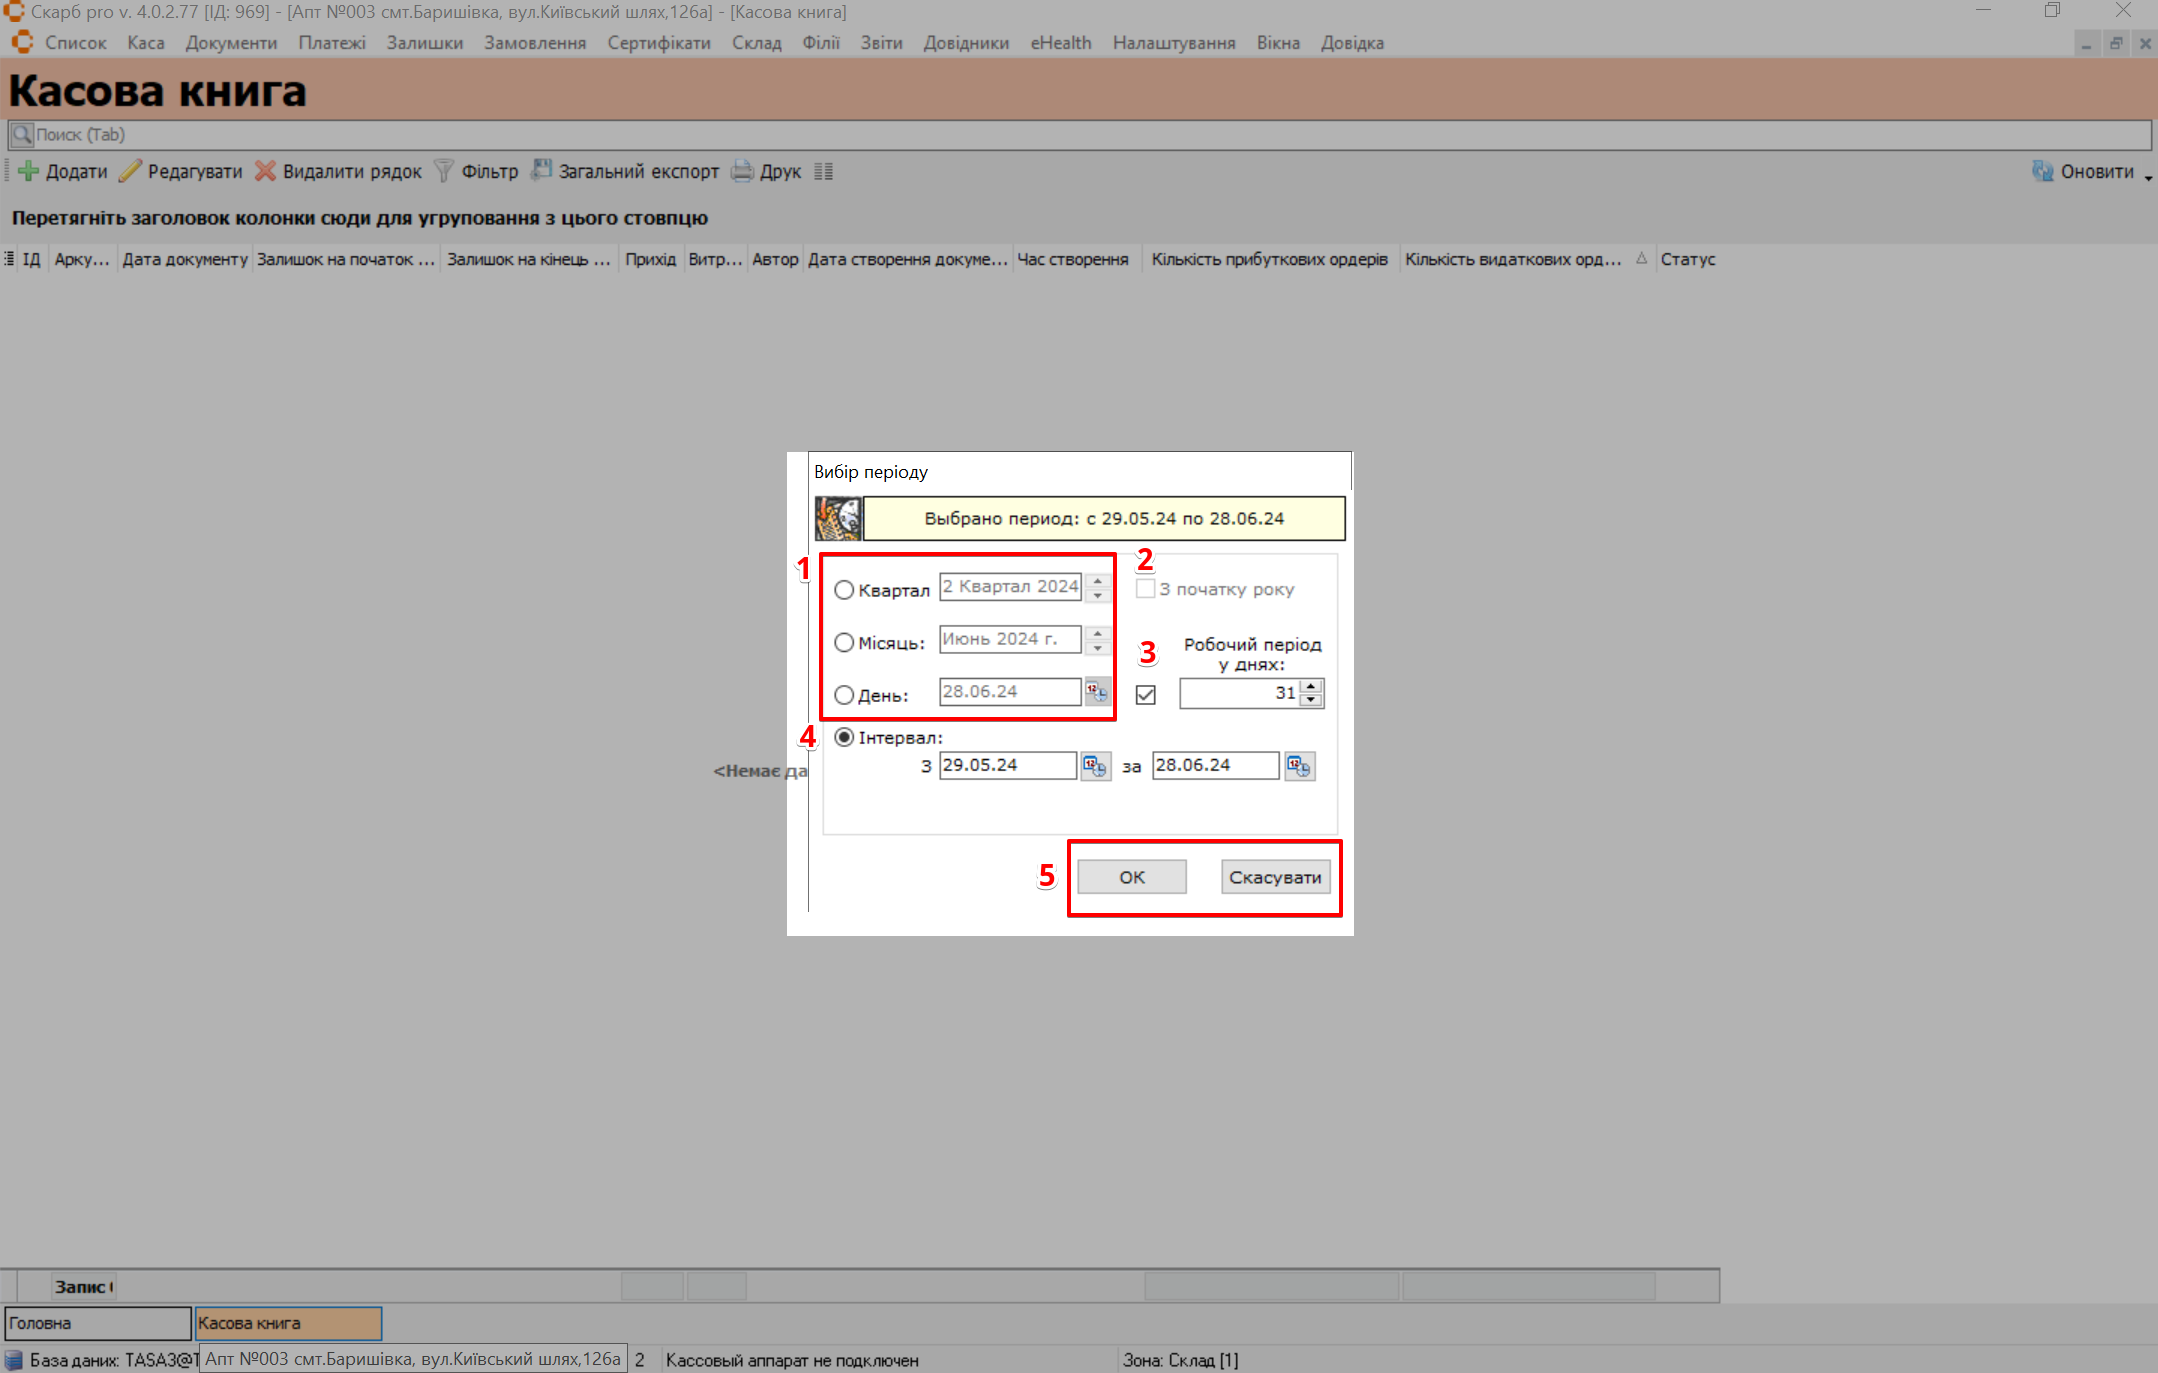Open the Оновити dropdown arrow
The width and height of the screenshot is (2158, 1373).
(2148, 176)
